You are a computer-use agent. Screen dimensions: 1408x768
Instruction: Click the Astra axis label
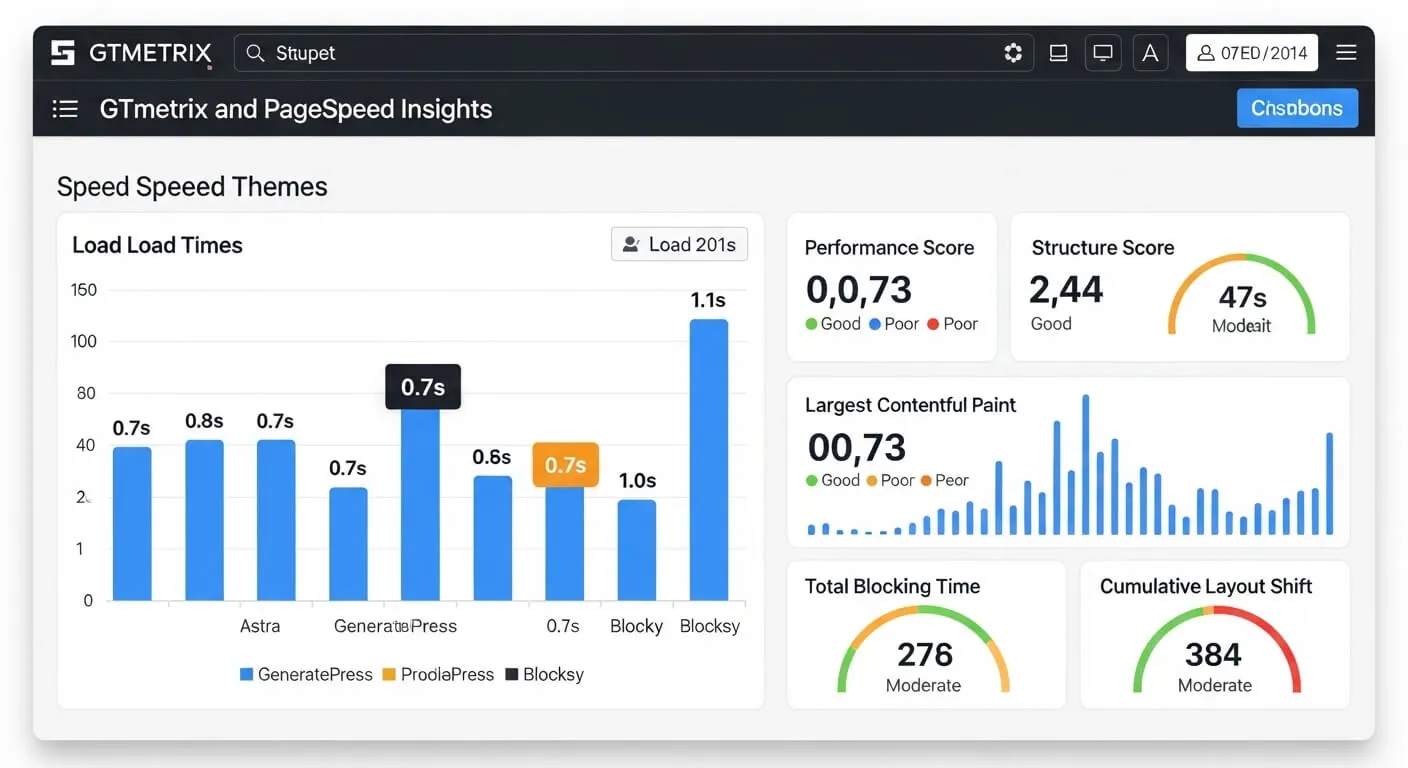coord(260,626)
